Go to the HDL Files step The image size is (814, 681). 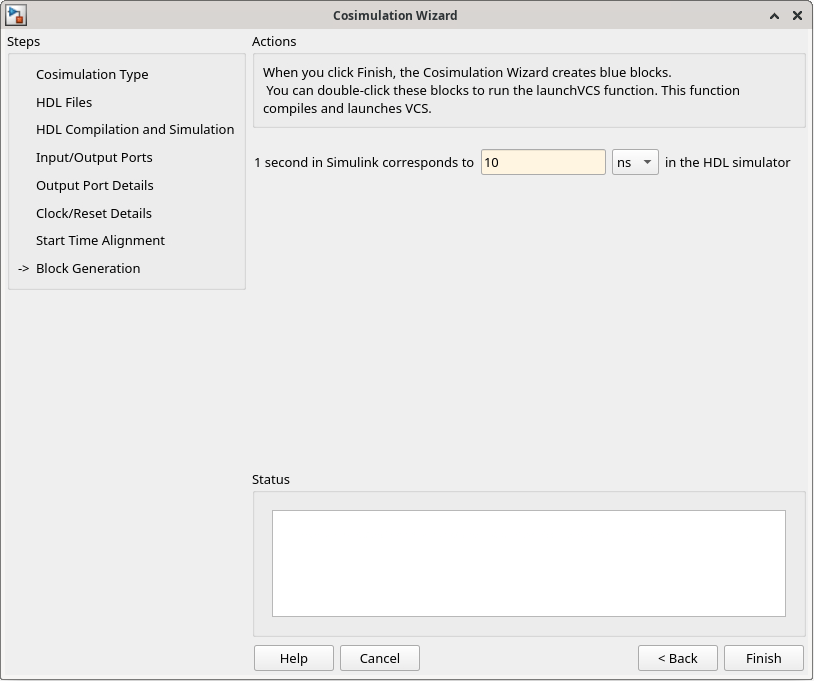pyautogui.click(x=64, y=102)
